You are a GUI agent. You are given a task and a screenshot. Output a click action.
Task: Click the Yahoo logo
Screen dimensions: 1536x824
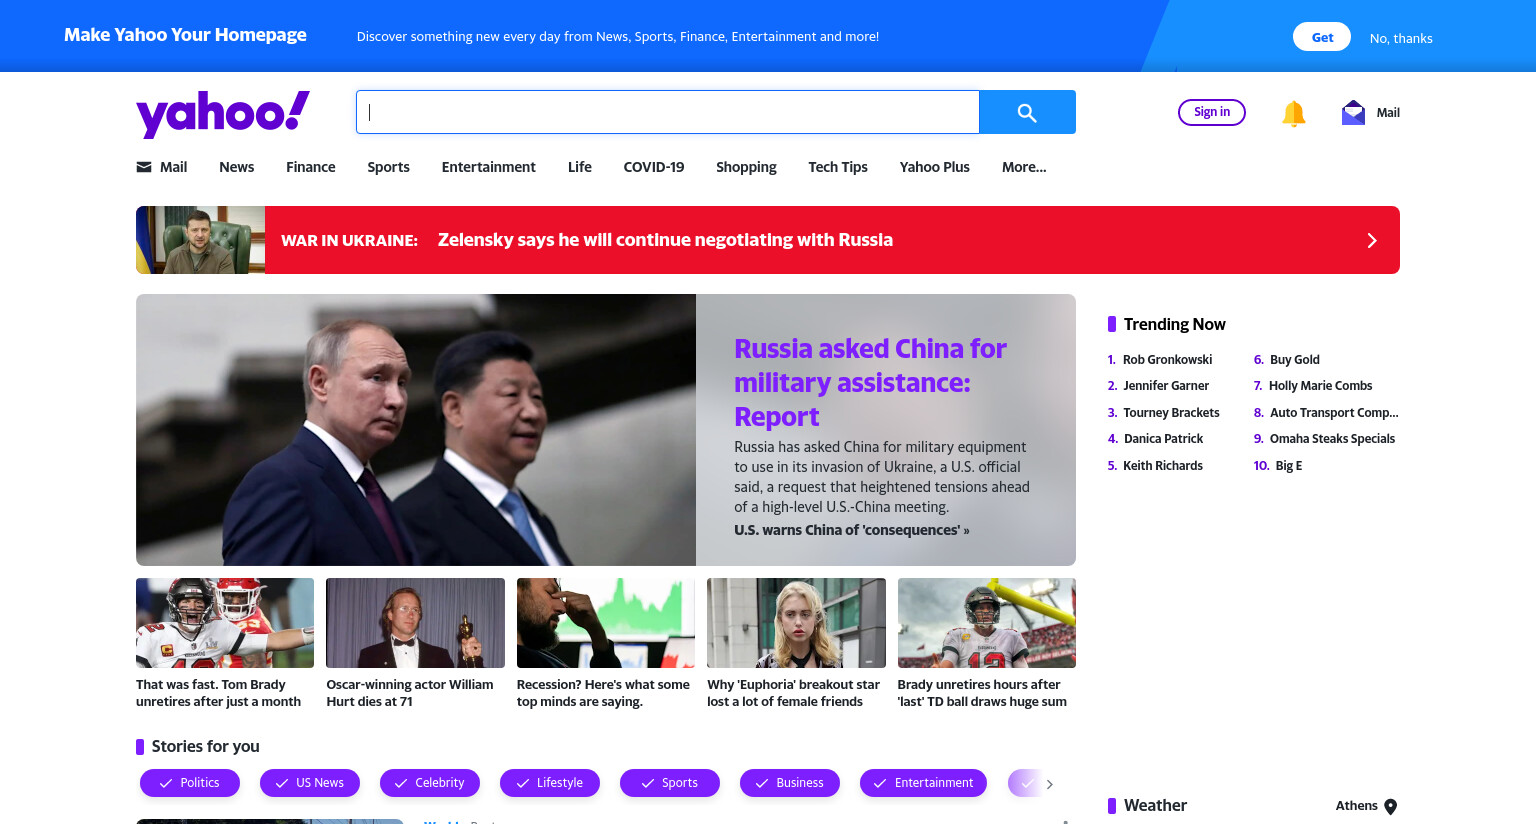(x=223, y=113)
